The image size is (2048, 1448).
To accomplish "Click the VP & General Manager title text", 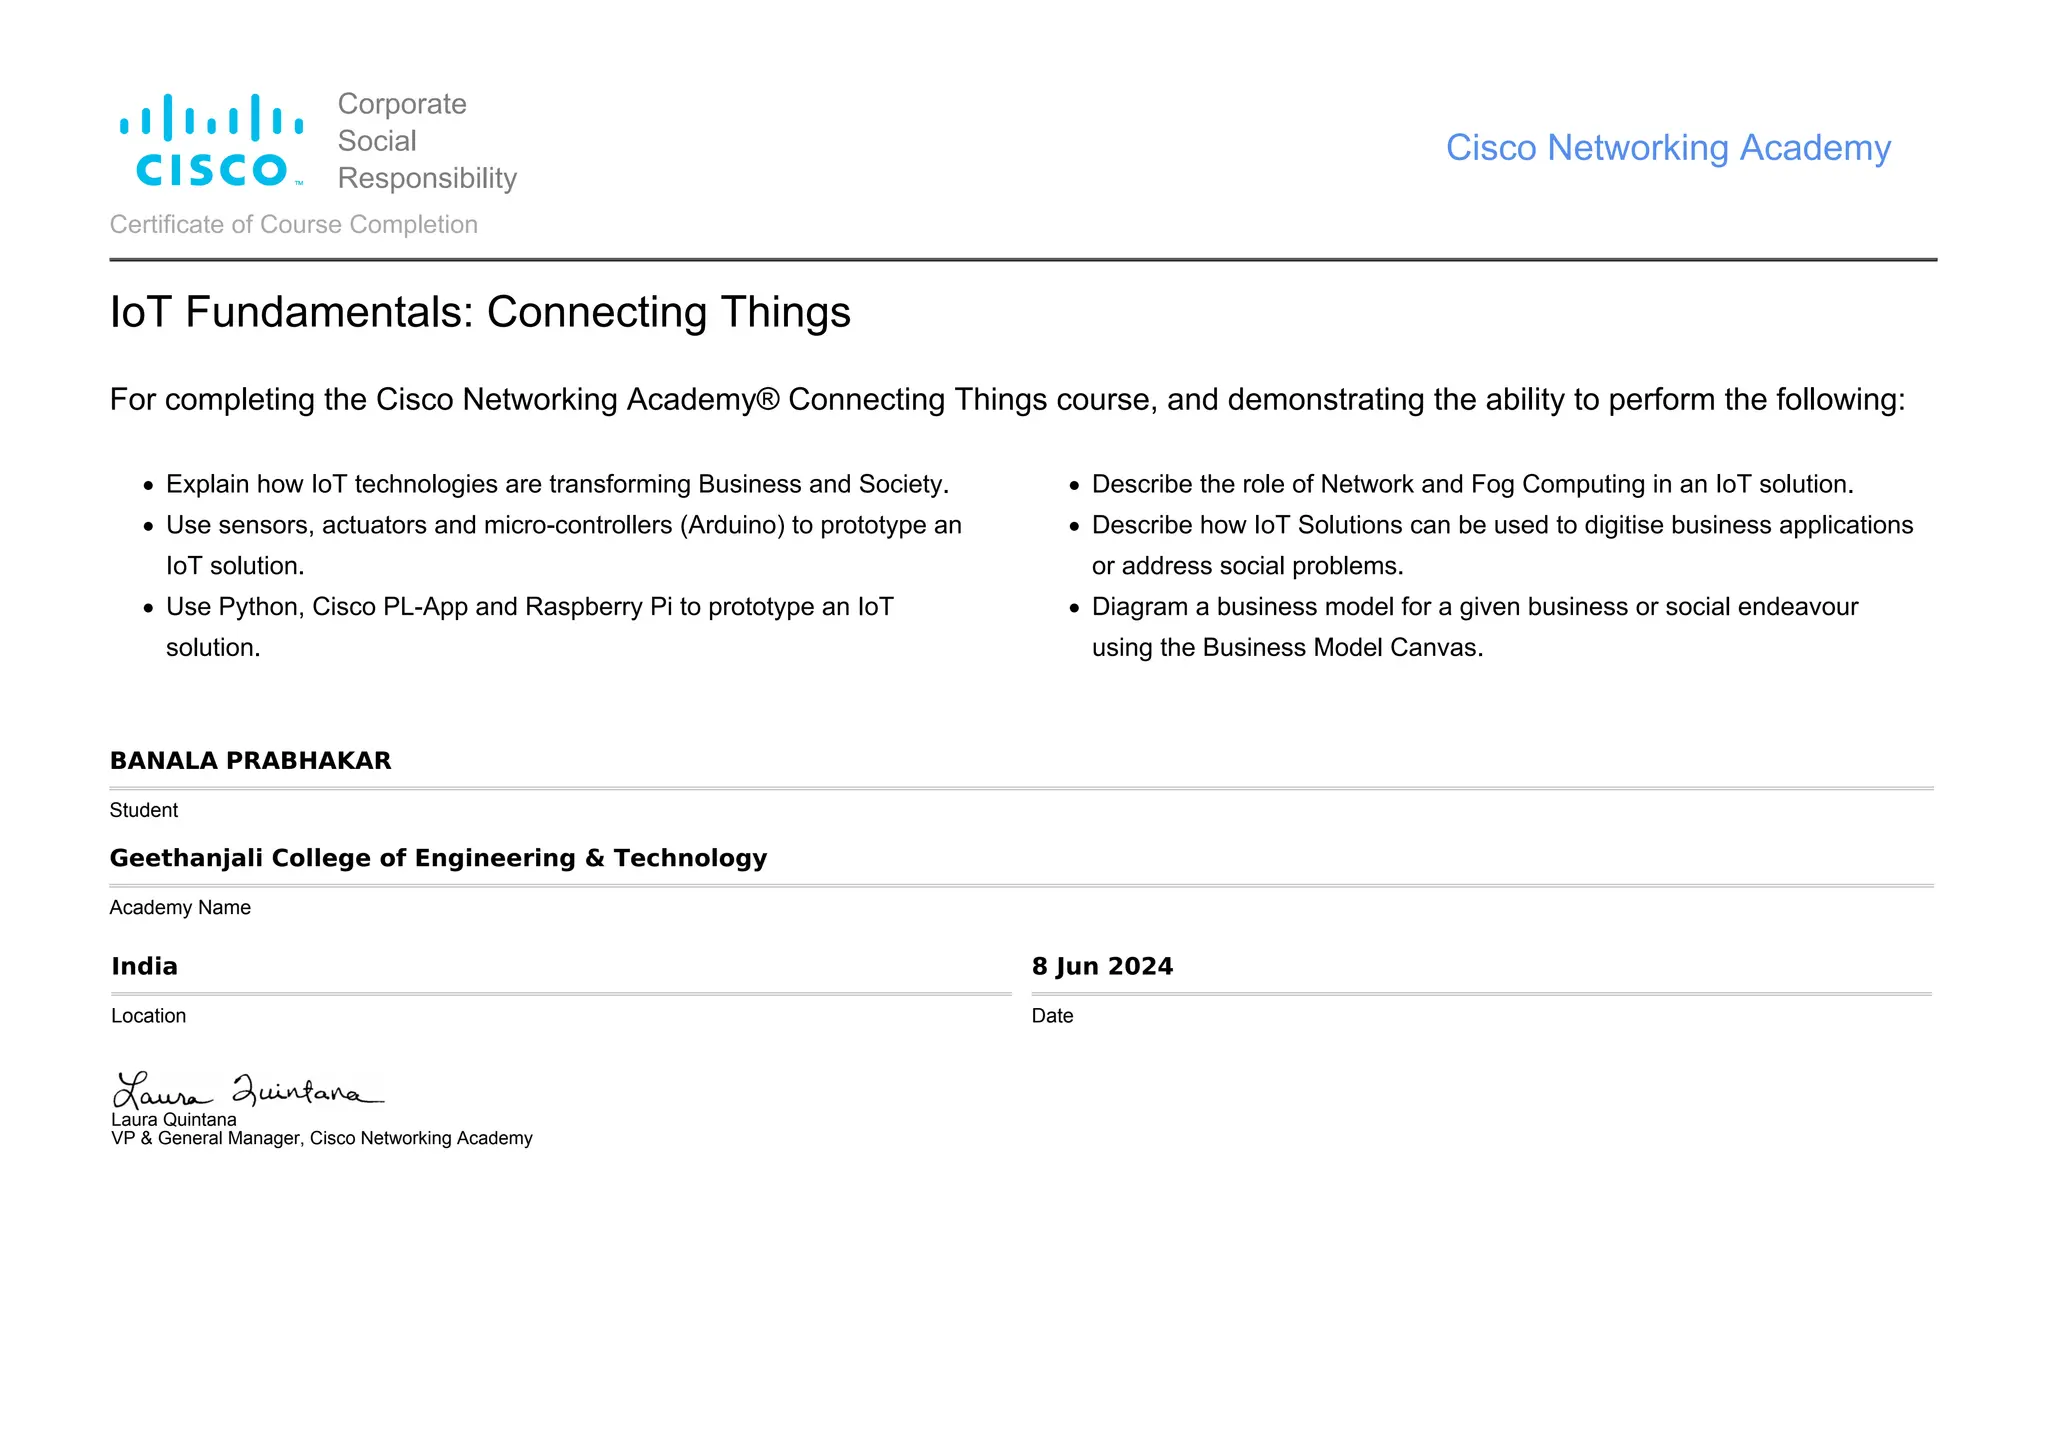I will pyautogui.click(x=321, y=1139).
